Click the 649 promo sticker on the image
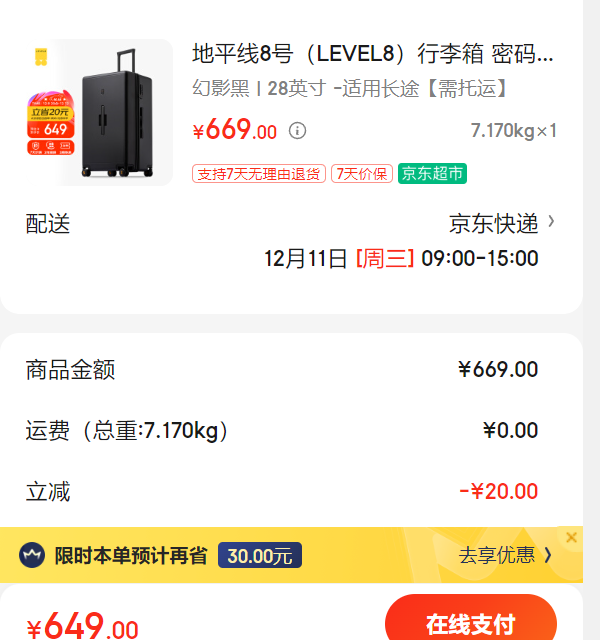 tap(51, 123)
